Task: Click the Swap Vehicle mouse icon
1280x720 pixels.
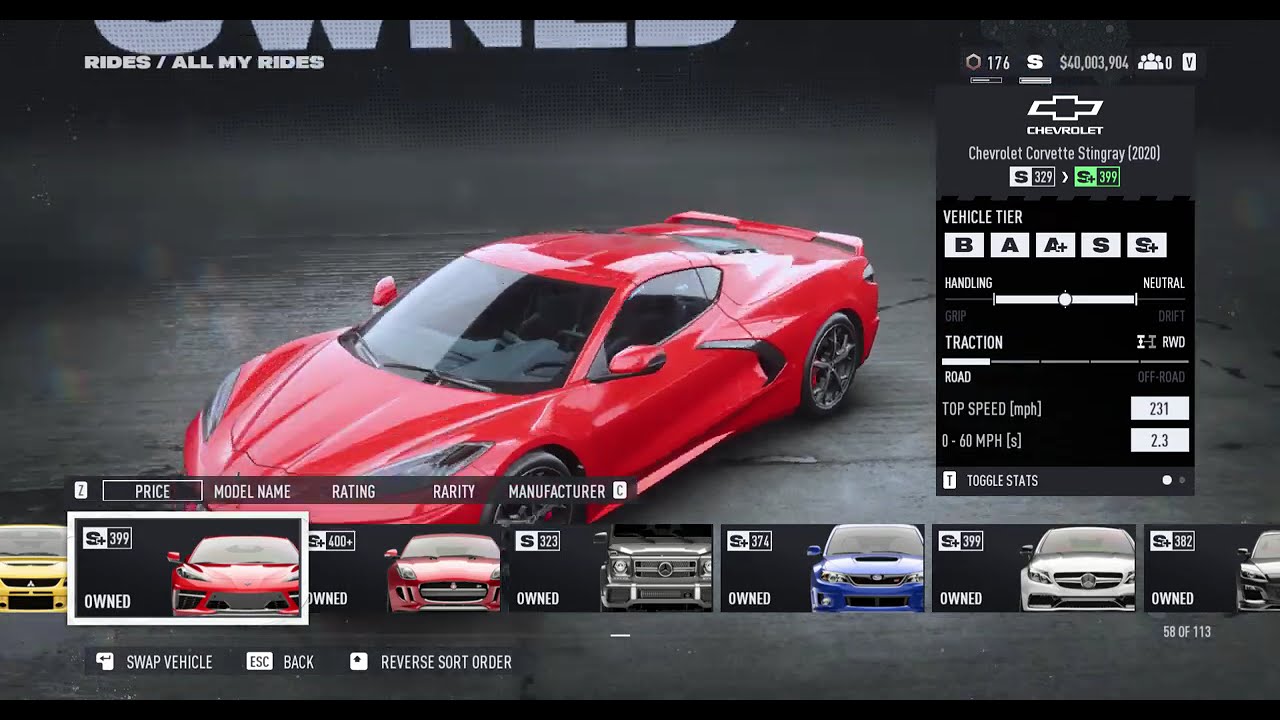Action: pos(105,662)
